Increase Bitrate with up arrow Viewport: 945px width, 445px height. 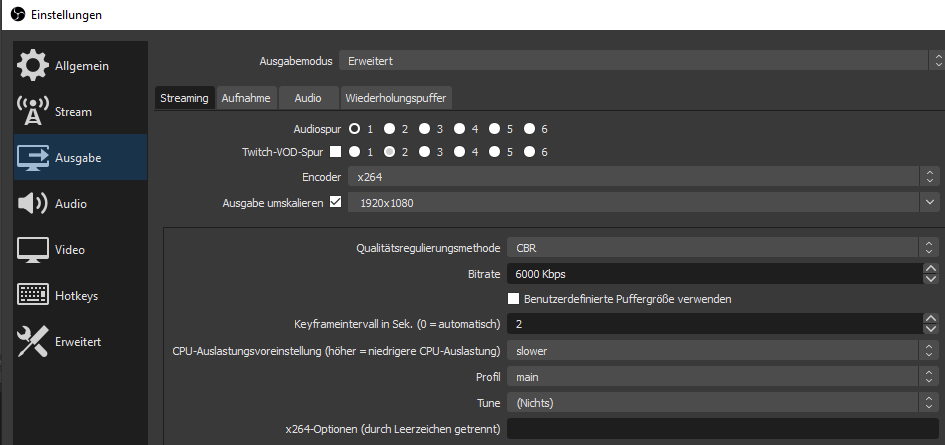tap(931, 268)
